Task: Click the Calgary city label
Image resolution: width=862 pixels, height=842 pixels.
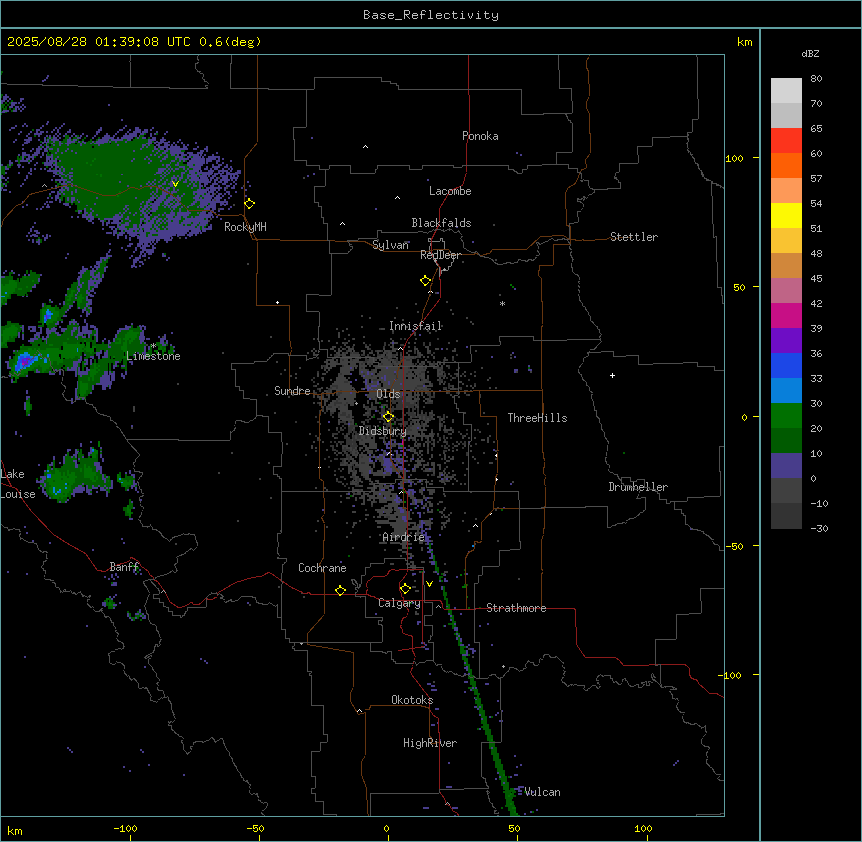Action: [399, 603]
